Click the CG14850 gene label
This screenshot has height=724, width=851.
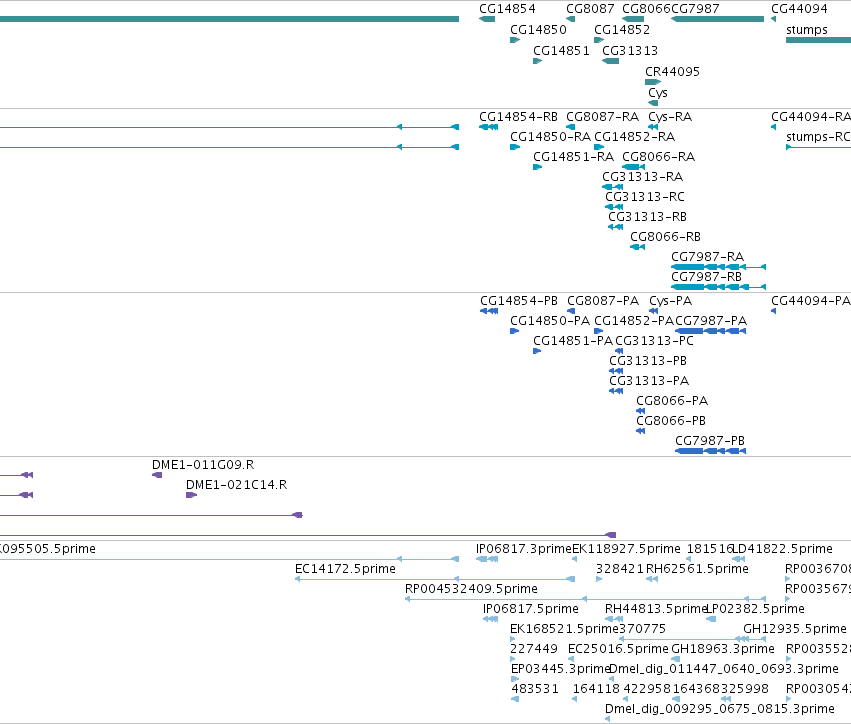[x=538, y=30]
